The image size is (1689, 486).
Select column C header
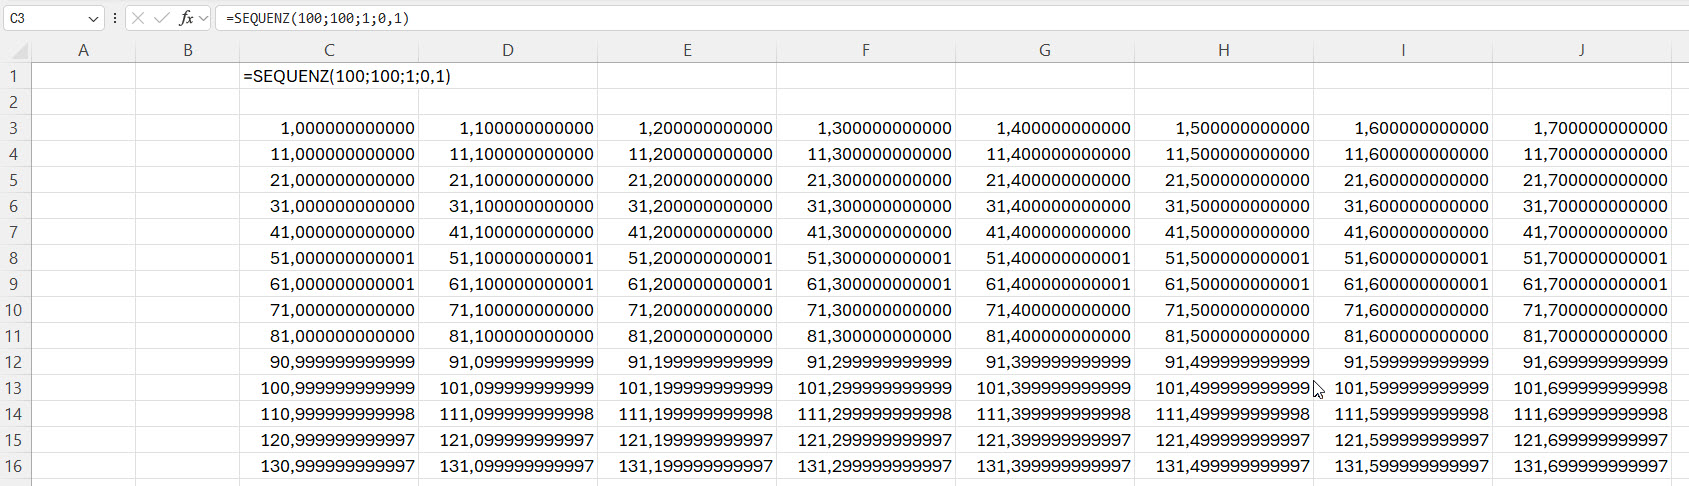click(x=329, y=50)
